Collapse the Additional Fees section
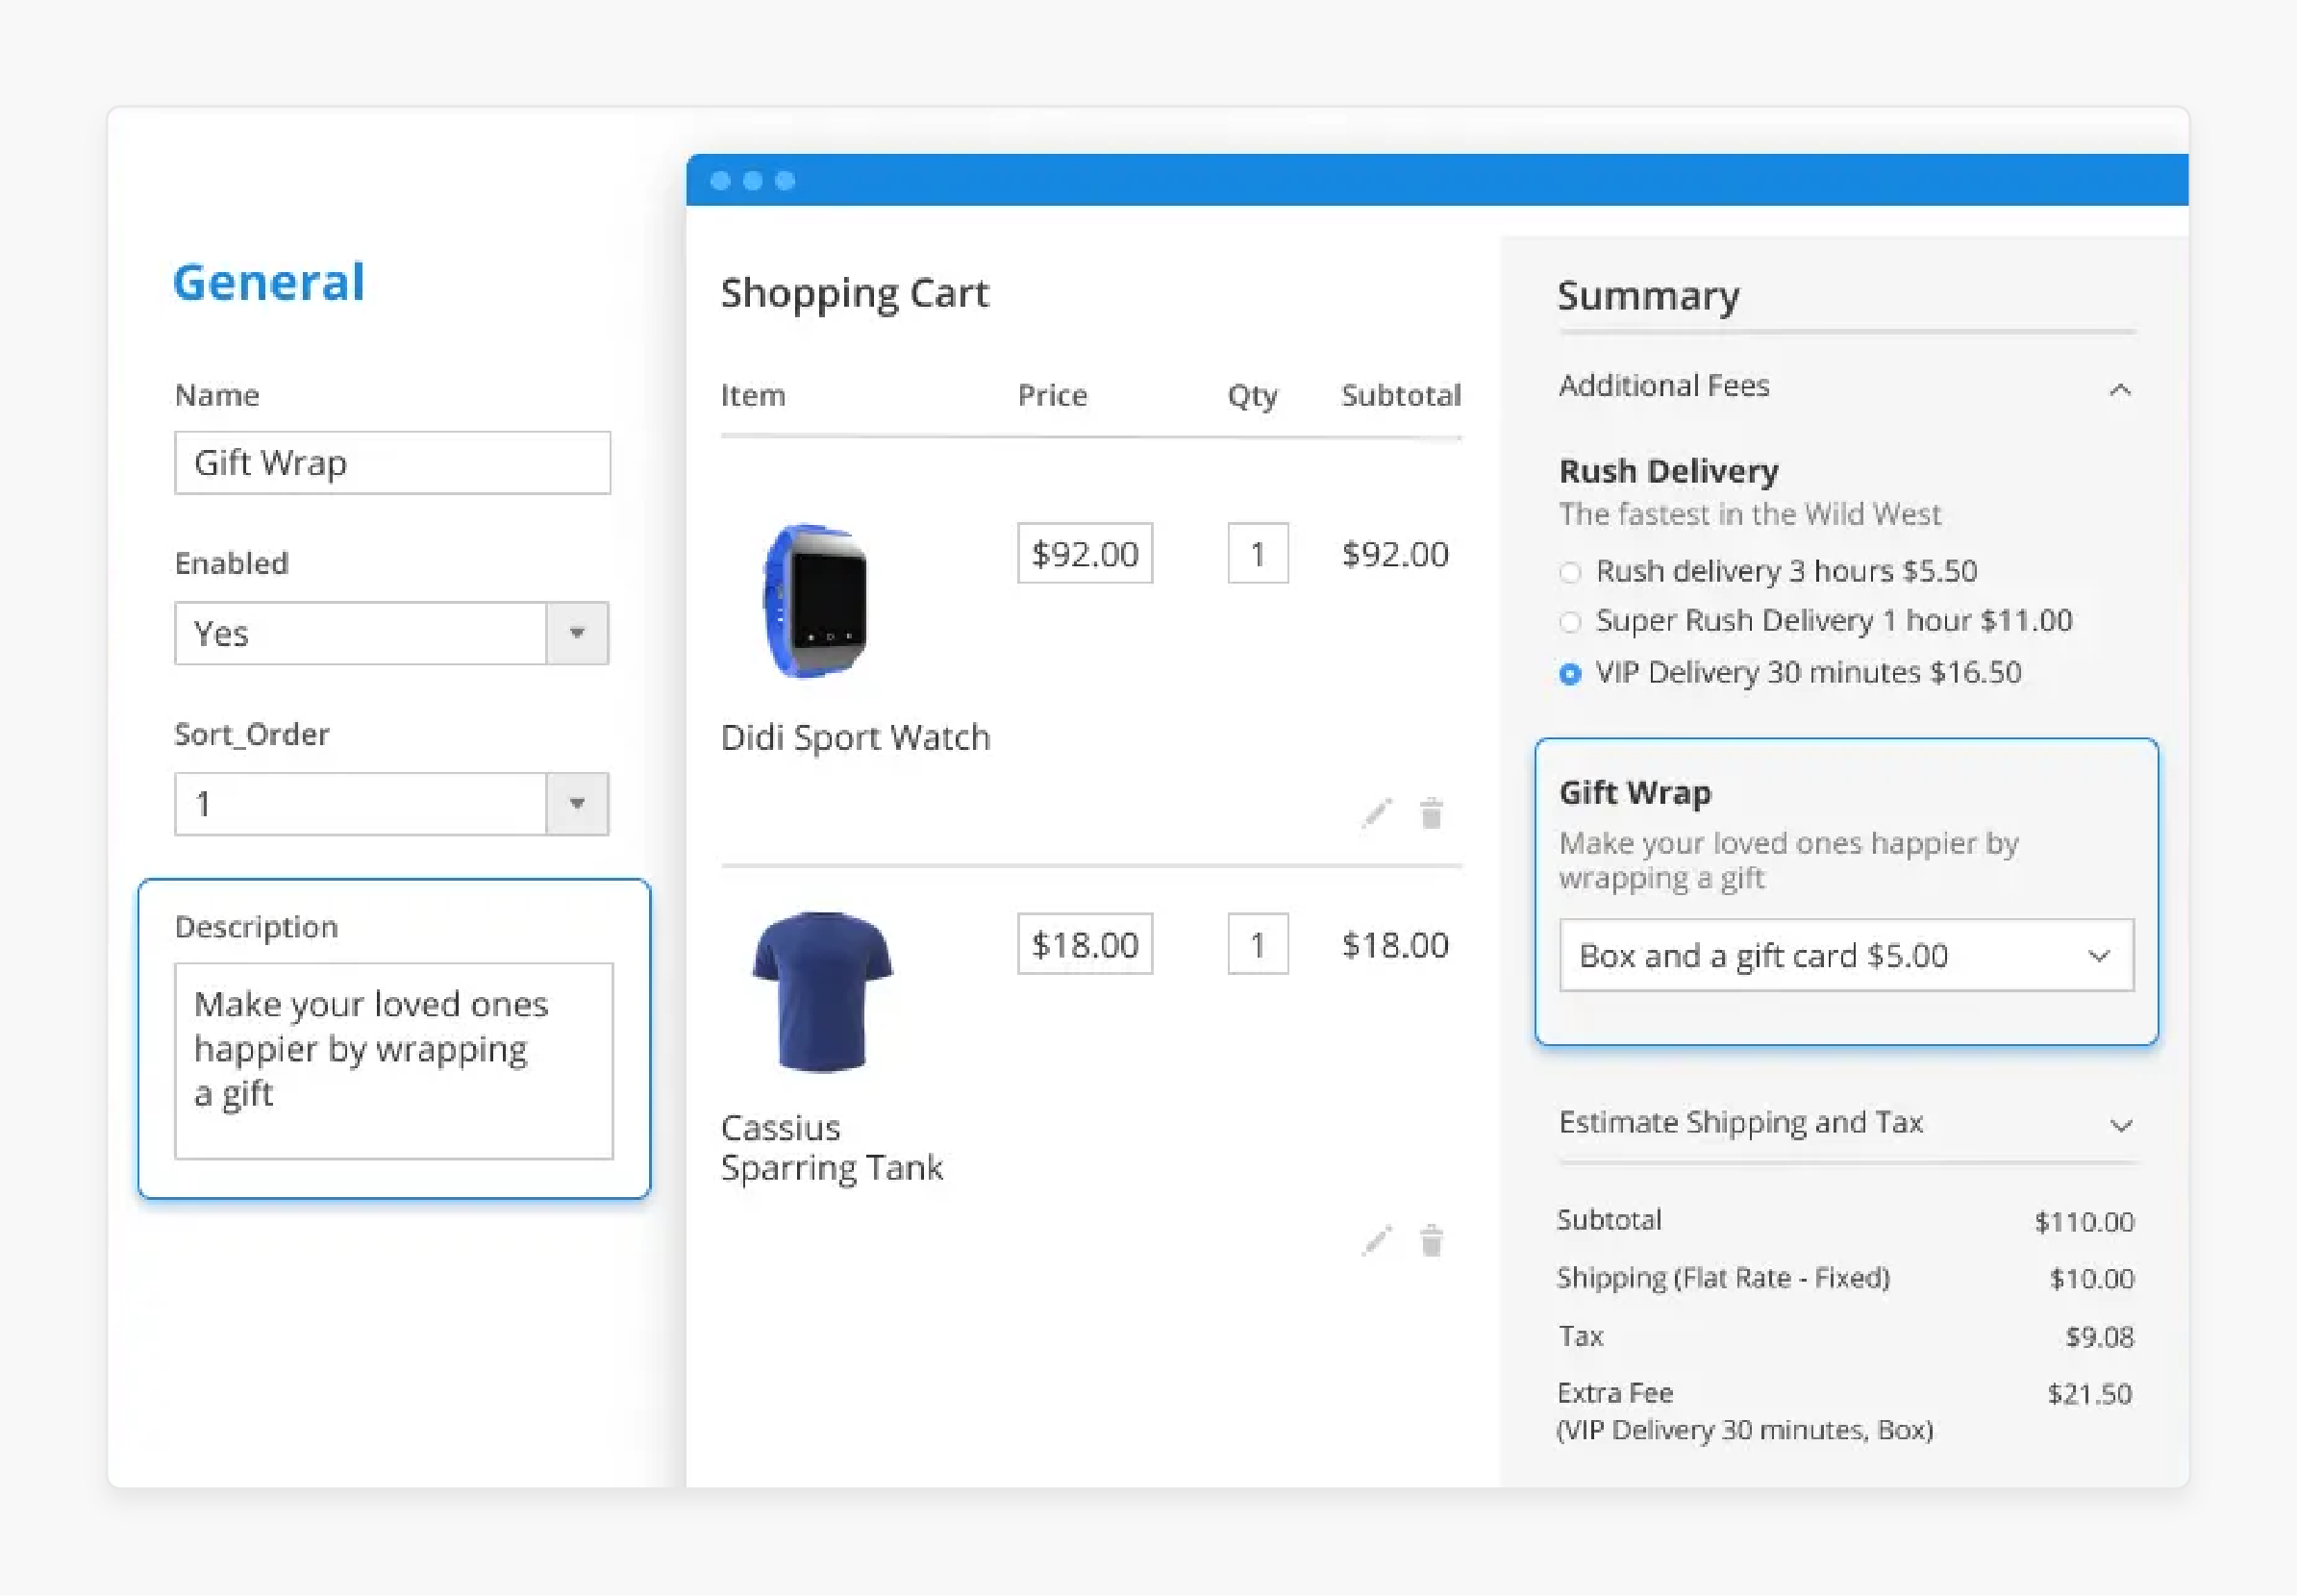Image resolution: width=2297 pixels, height=1596 pixels. [2119, 389]
